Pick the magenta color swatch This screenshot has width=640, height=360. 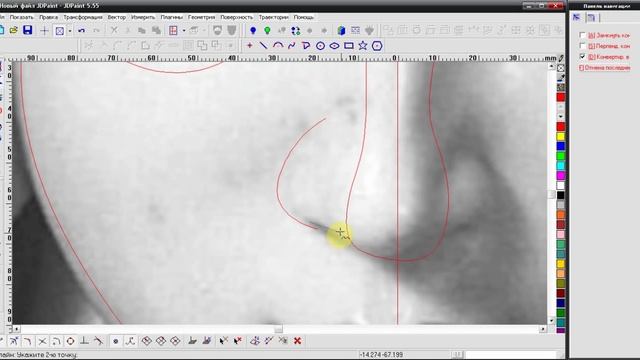tap(561, 176)
